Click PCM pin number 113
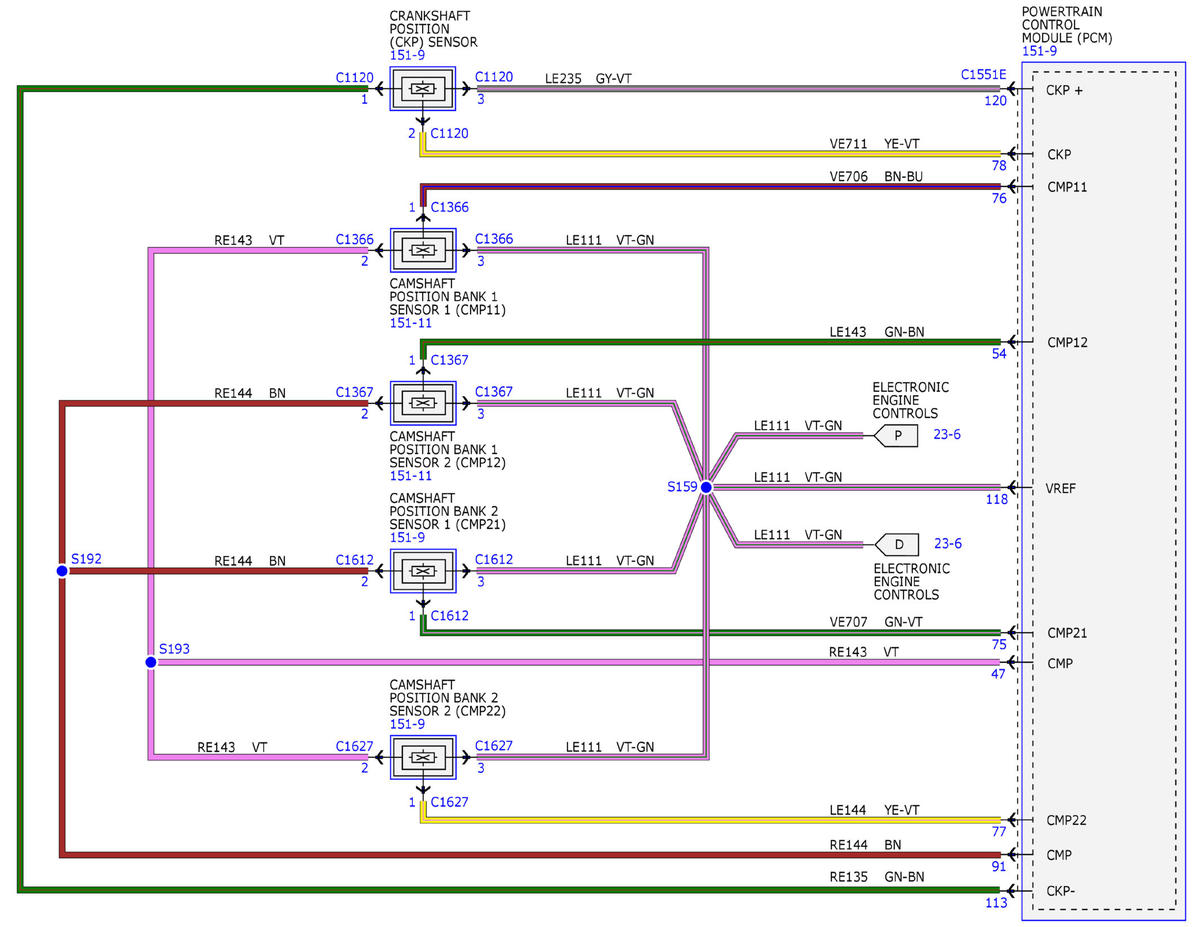The height and width of the screenshot is (927, 1200). point(996,904)
